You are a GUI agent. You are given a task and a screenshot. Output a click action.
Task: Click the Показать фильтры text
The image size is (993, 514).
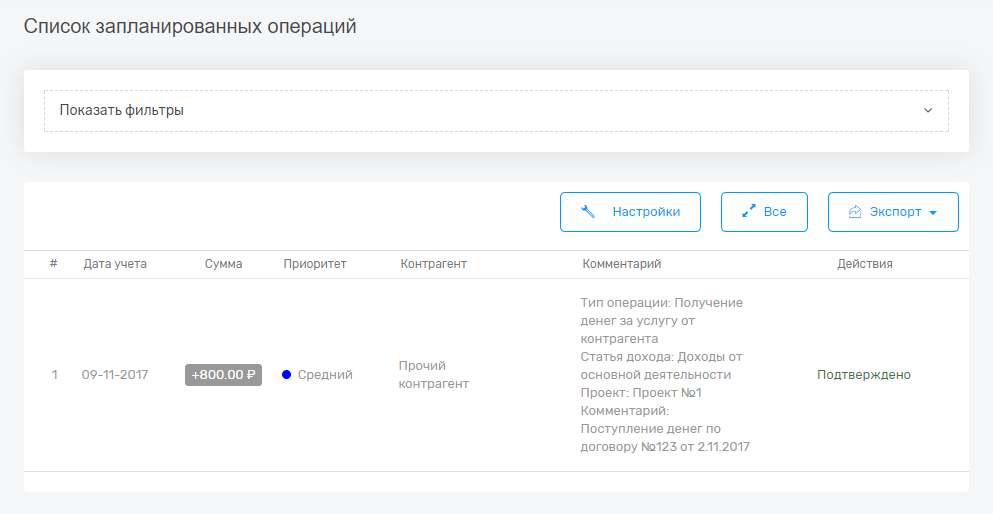click(122, 110)
